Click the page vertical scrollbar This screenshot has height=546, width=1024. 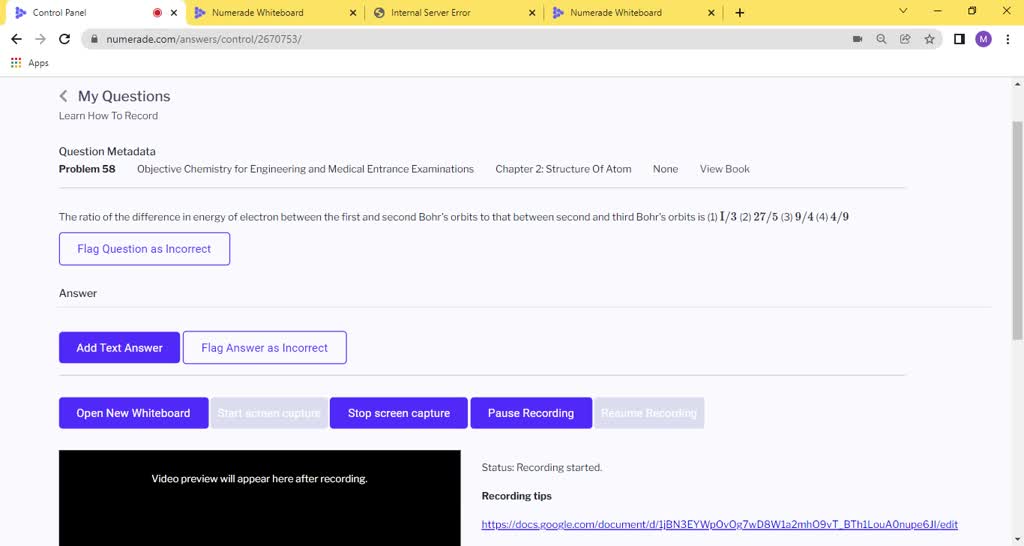[x=1017, y=200]
